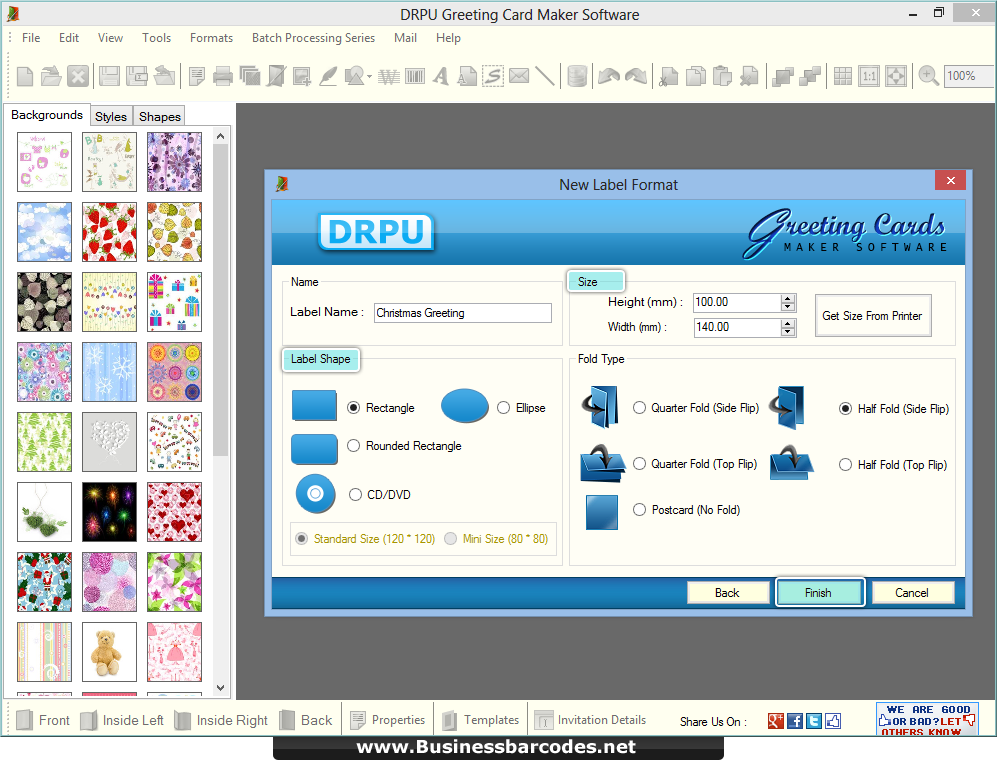Select the Rectangle label shape
The width and height of the screenshot is (997, 760).
354,408
